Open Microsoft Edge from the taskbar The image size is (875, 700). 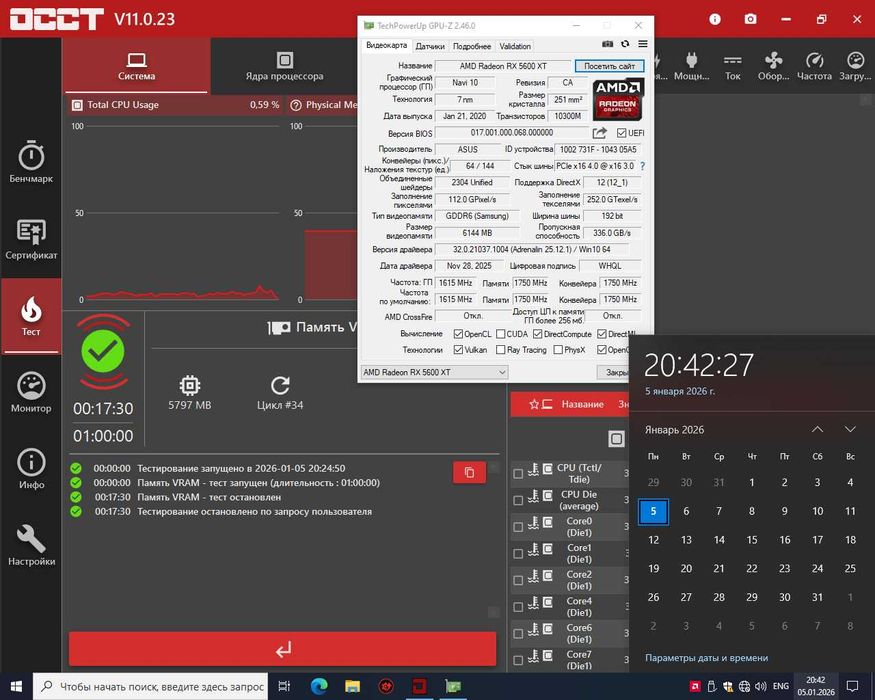[319, 687]
